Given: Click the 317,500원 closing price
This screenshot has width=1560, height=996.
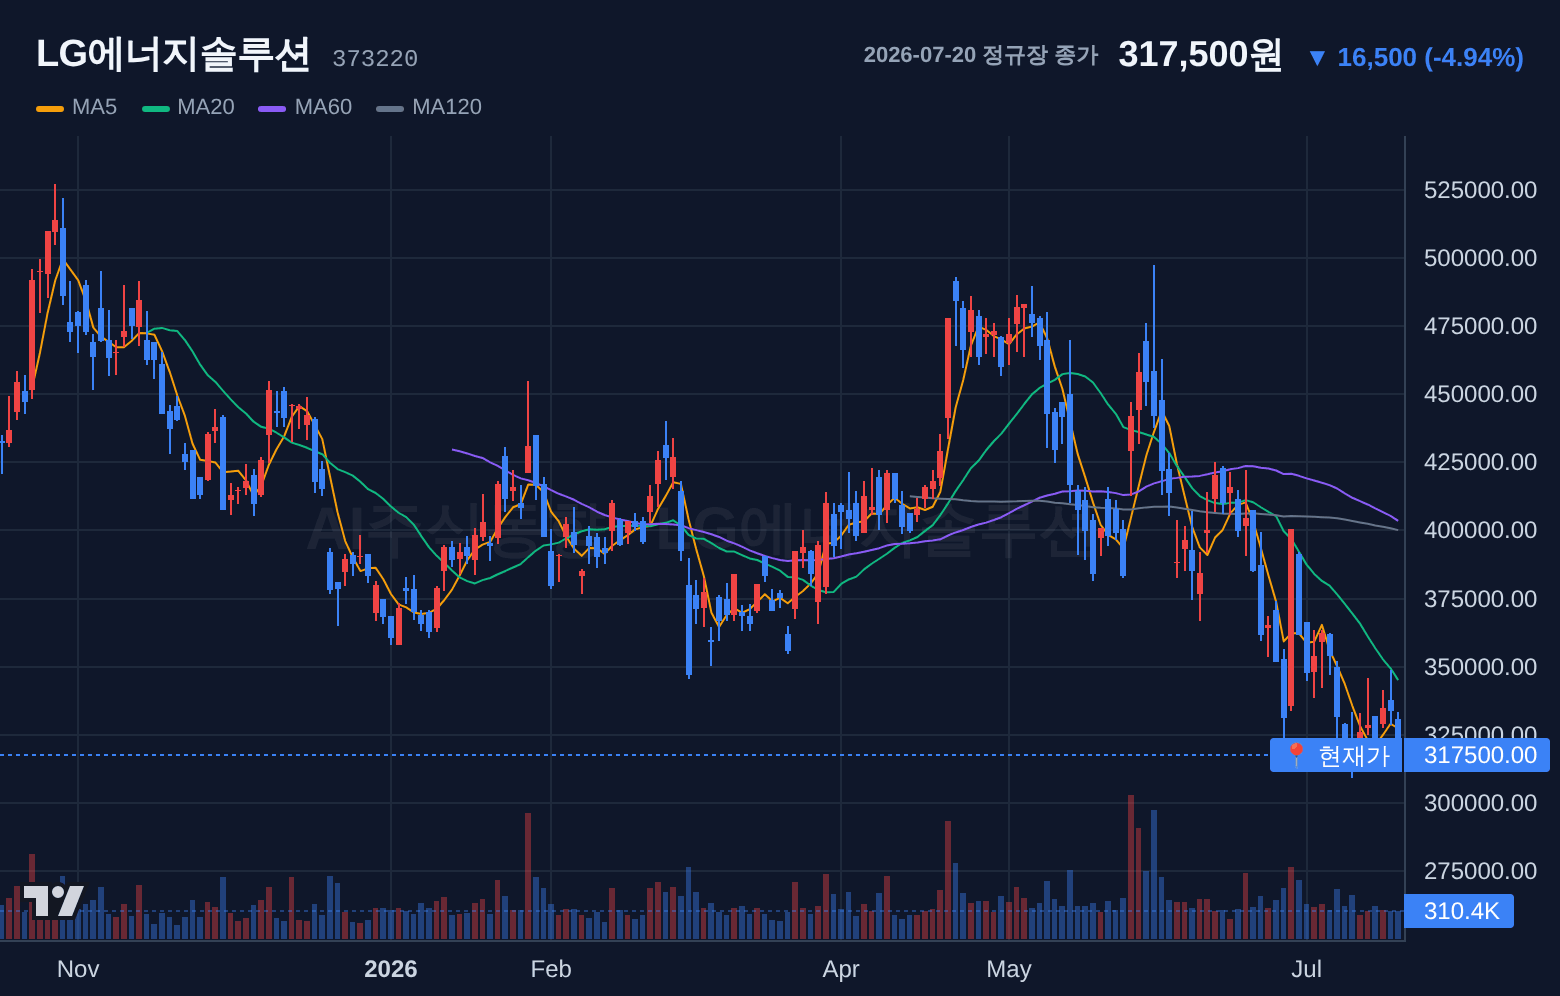Looking at the screenshot, I should click(x=1200, y=54).
